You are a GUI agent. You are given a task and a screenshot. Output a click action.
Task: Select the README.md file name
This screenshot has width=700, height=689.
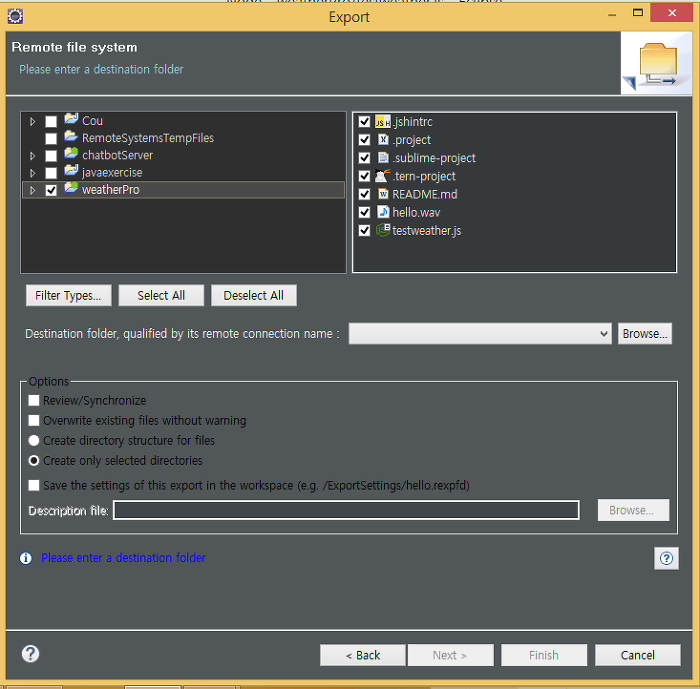coord(425,194)
